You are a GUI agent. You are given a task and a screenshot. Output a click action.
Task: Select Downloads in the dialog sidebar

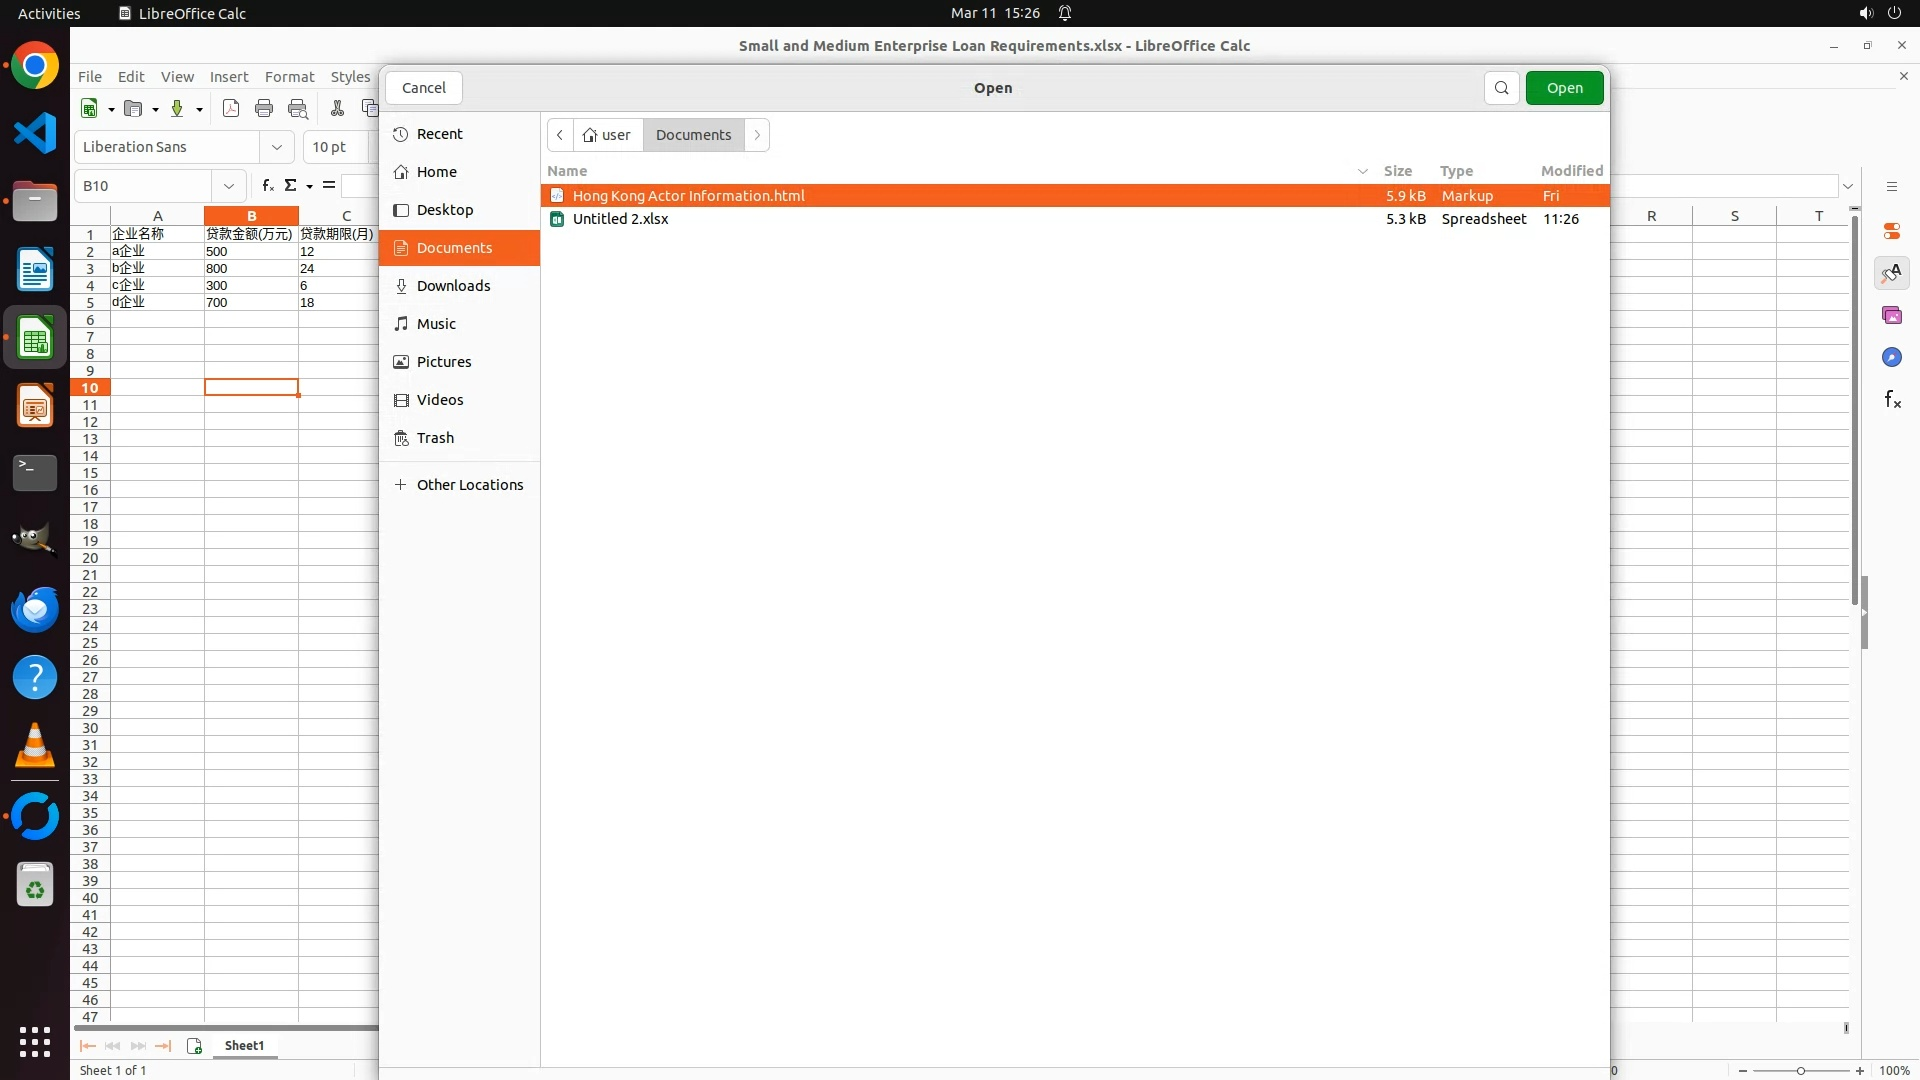[453, 286]
